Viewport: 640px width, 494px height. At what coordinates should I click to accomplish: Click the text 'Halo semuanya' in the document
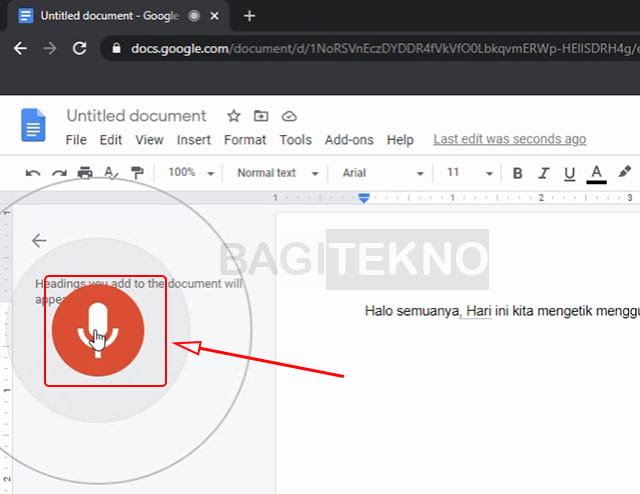point(411,311)
